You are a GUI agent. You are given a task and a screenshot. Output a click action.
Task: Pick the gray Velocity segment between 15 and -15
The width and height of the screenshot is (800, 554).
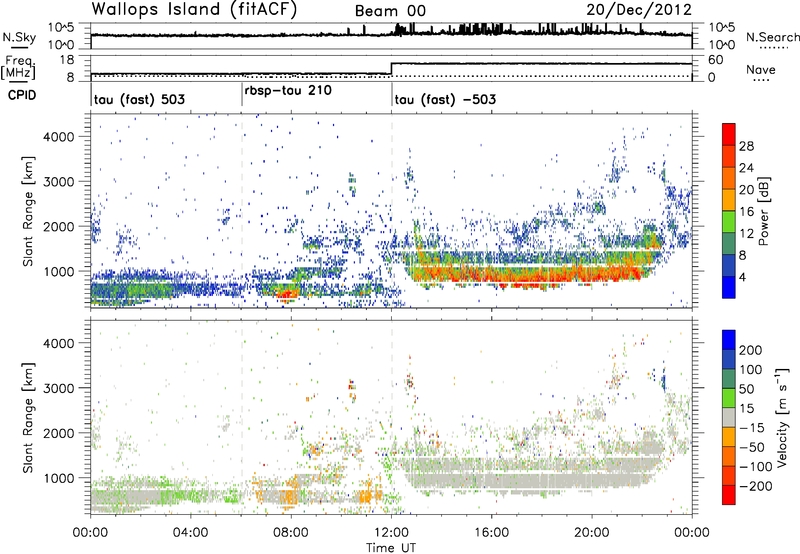pos(729,417)
